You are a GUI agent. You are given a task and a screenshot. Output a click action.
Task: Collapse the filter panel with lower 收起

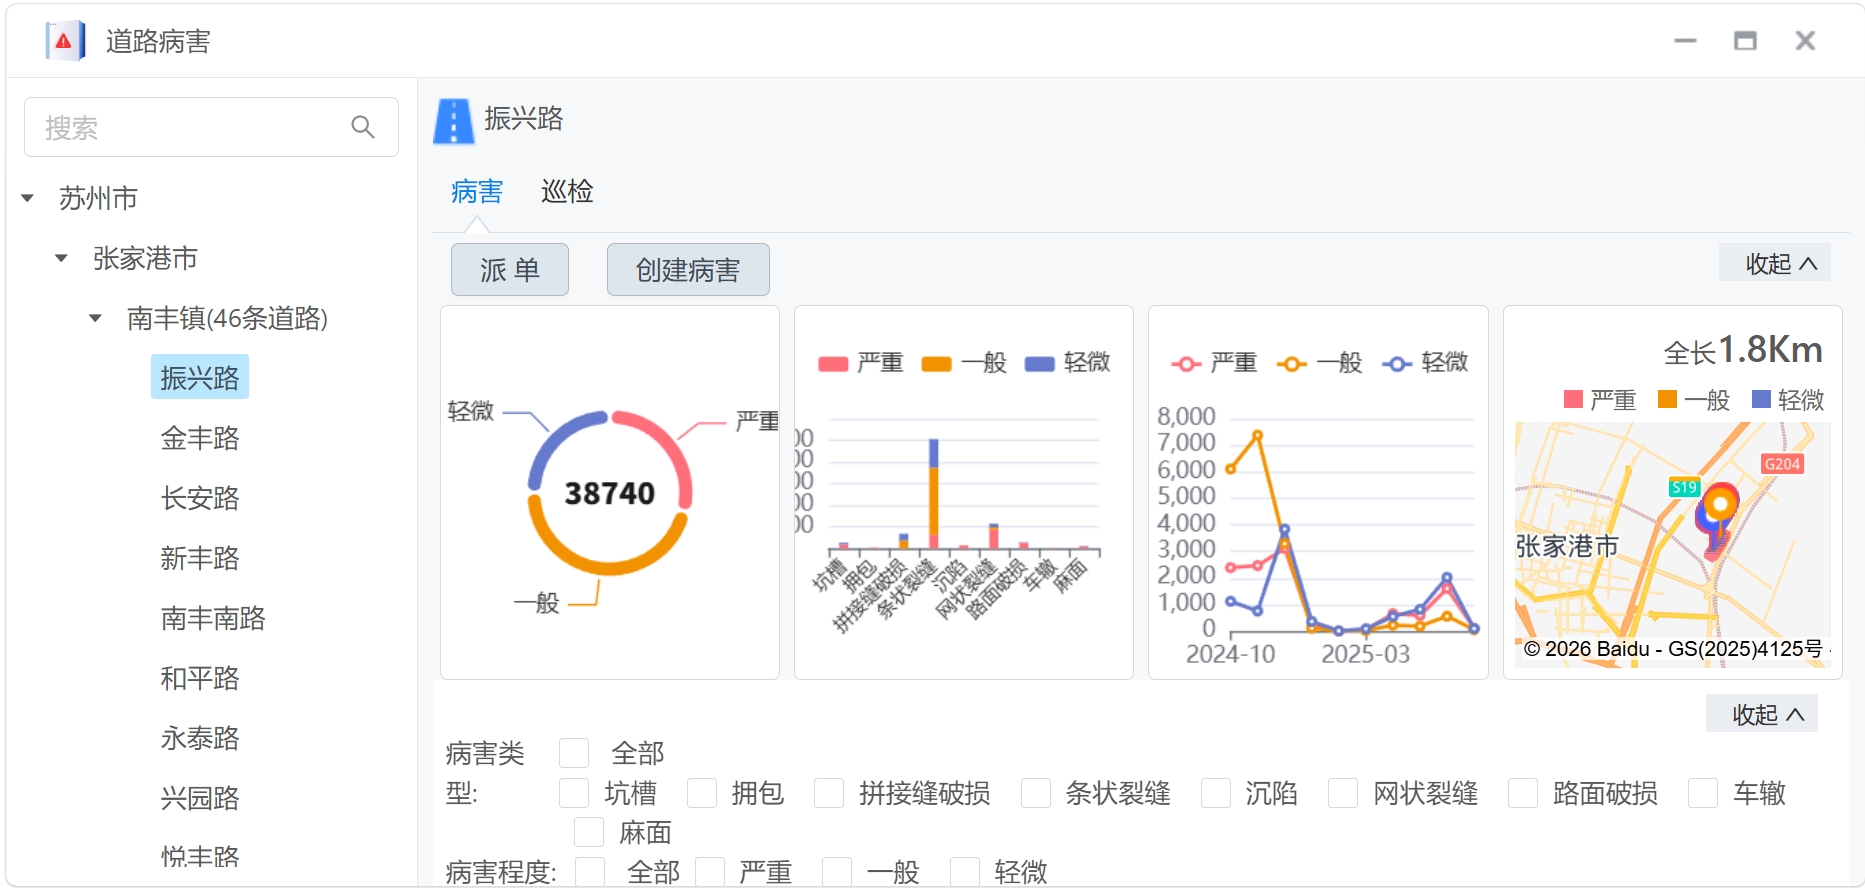[1762, 714]
